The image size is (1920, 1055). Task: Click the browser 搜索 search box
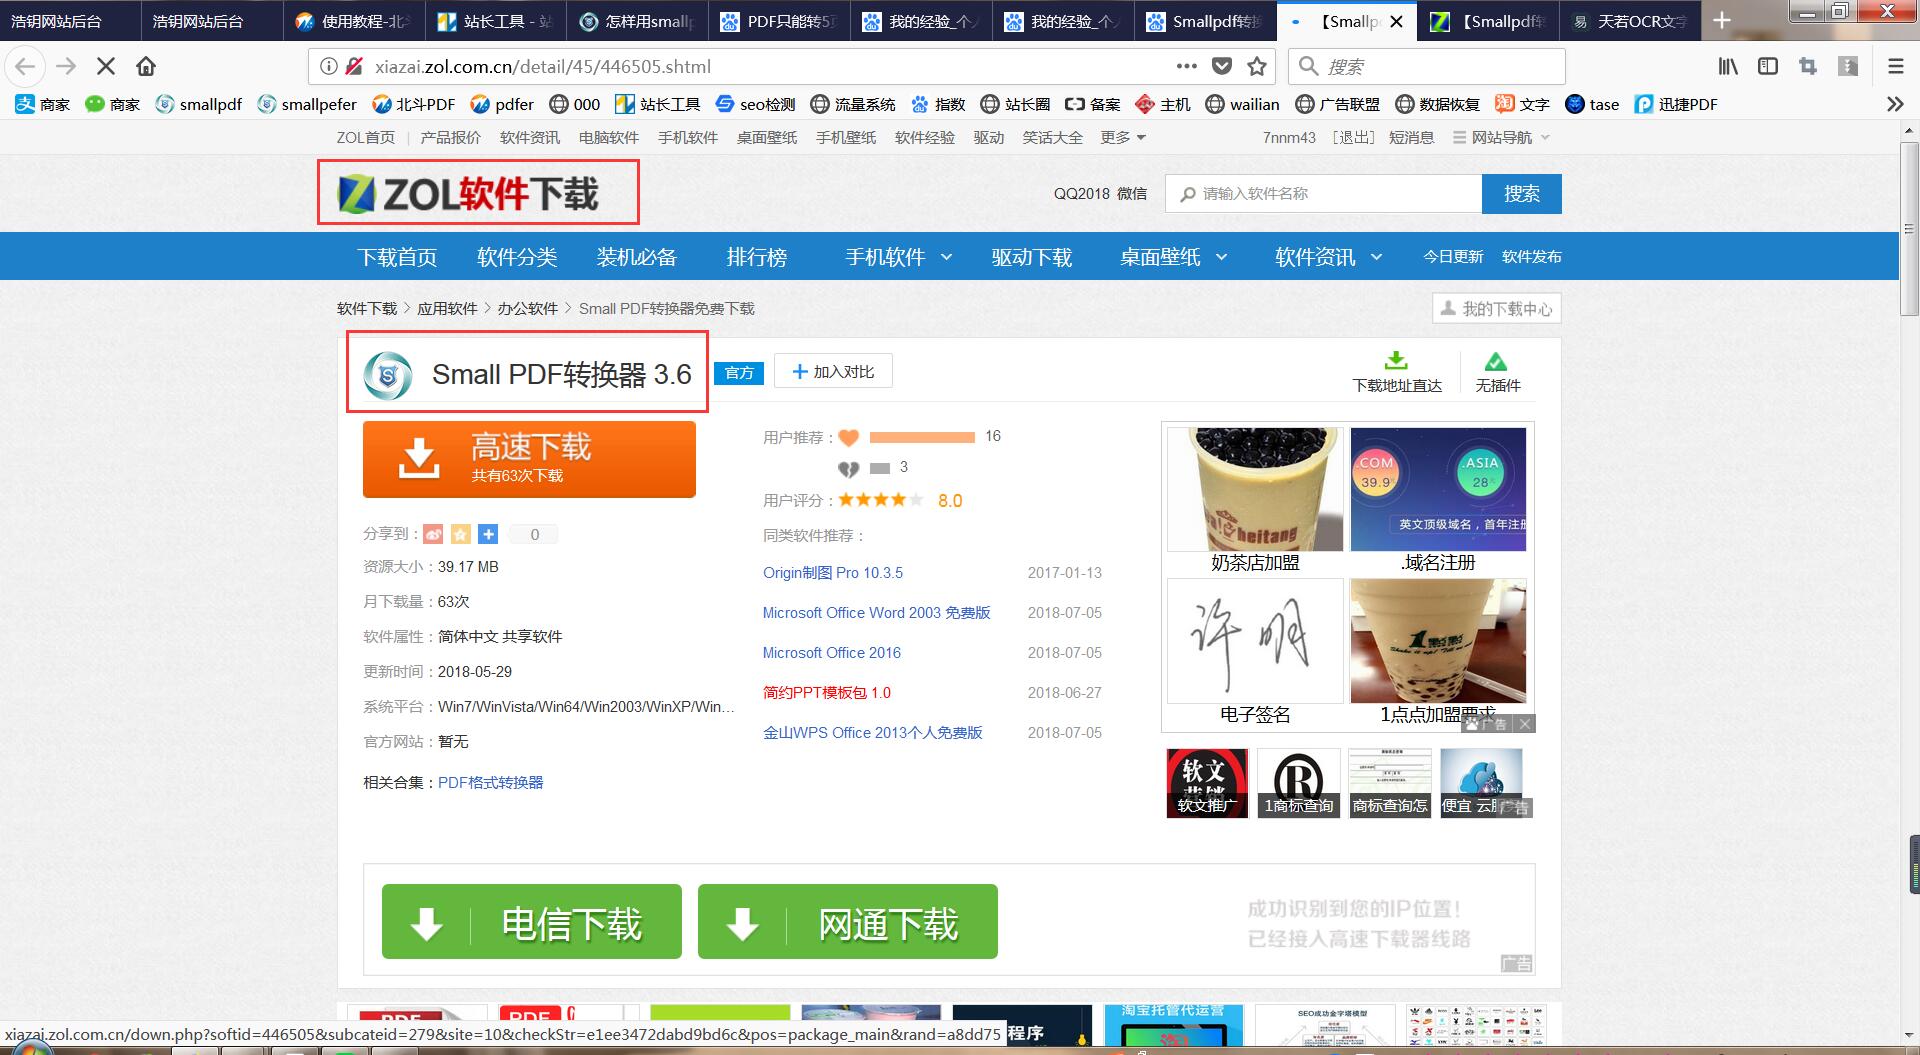(x=1426, y=66)
